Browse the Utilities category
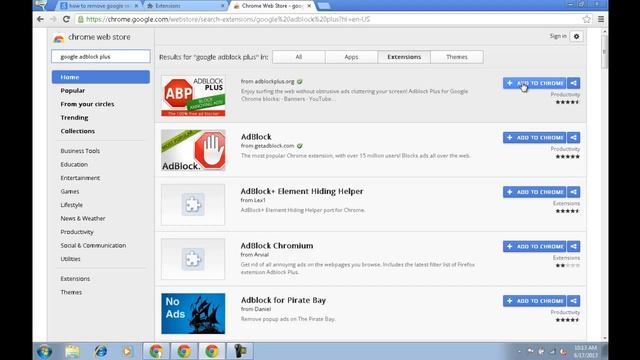The width and height of the screenshot is (640, 360). 70,259
